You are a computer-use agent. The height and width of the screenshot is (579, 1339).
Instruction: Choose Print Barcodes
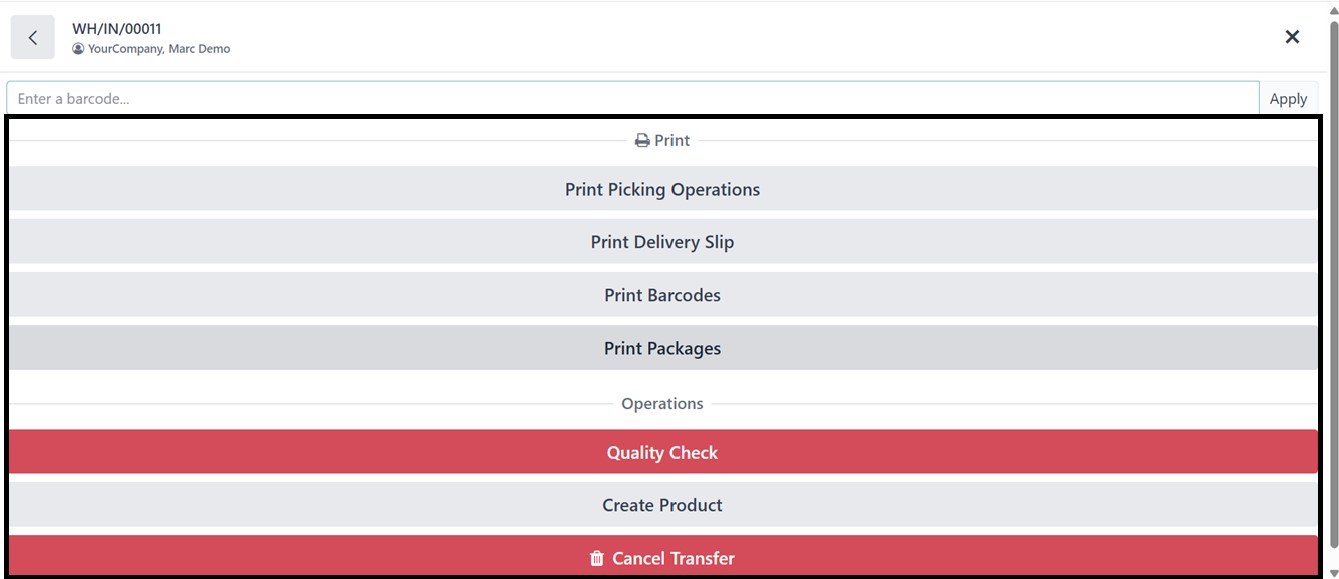tap(662, 295)
